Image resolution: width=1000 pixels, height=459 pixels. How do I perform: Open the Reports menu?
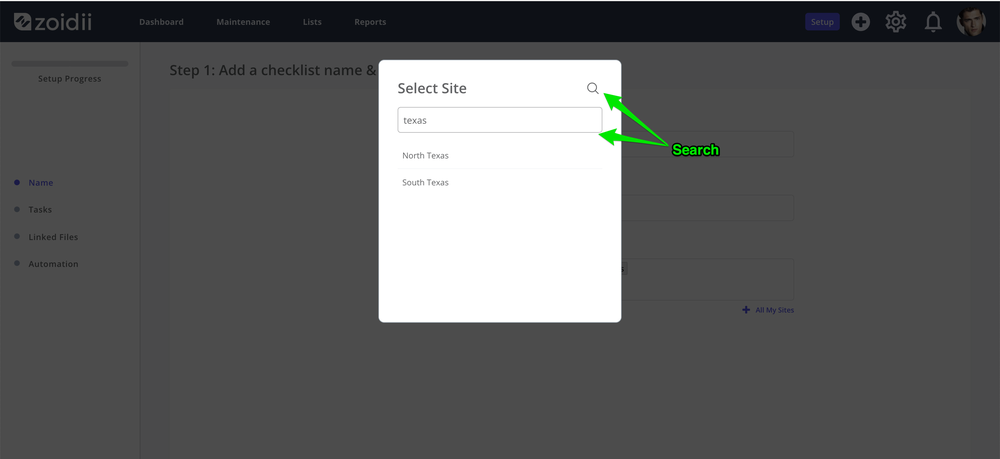(371, 22)
